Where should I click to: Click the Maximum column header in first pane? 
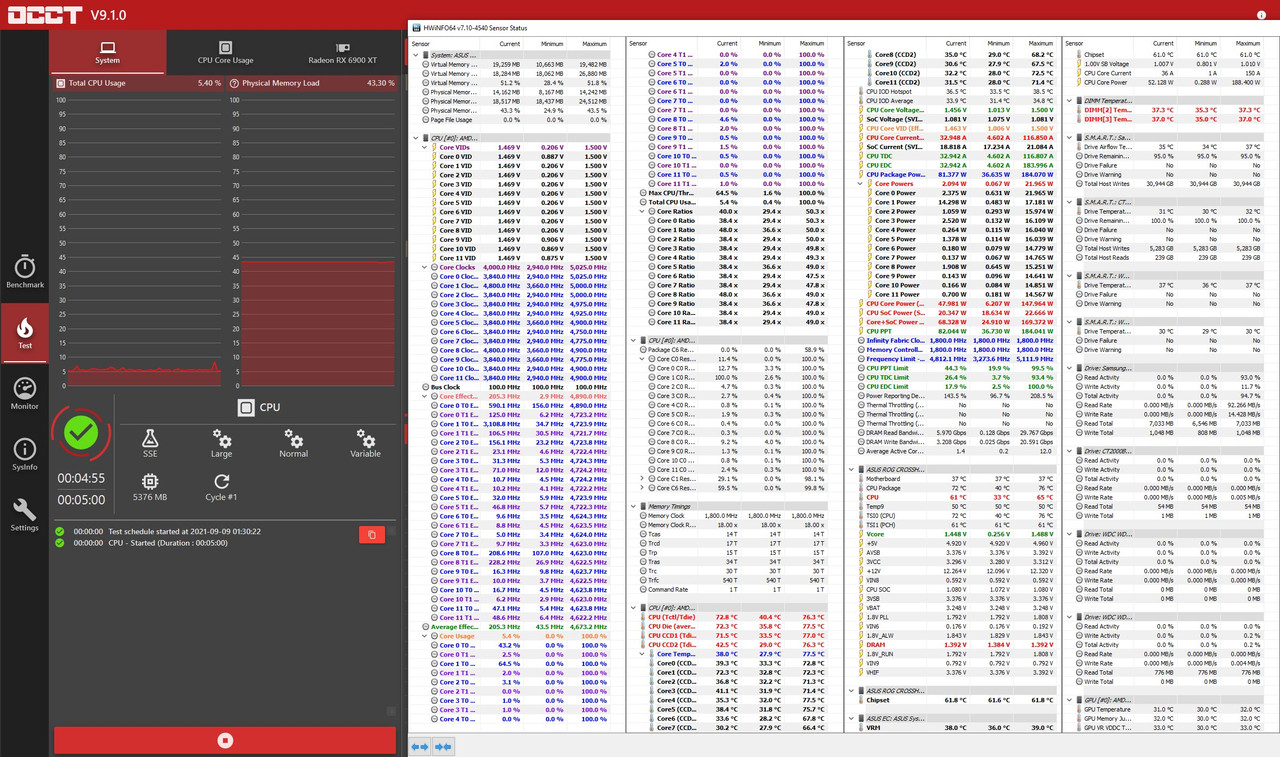pyautogui.click(x=590, y=44)
